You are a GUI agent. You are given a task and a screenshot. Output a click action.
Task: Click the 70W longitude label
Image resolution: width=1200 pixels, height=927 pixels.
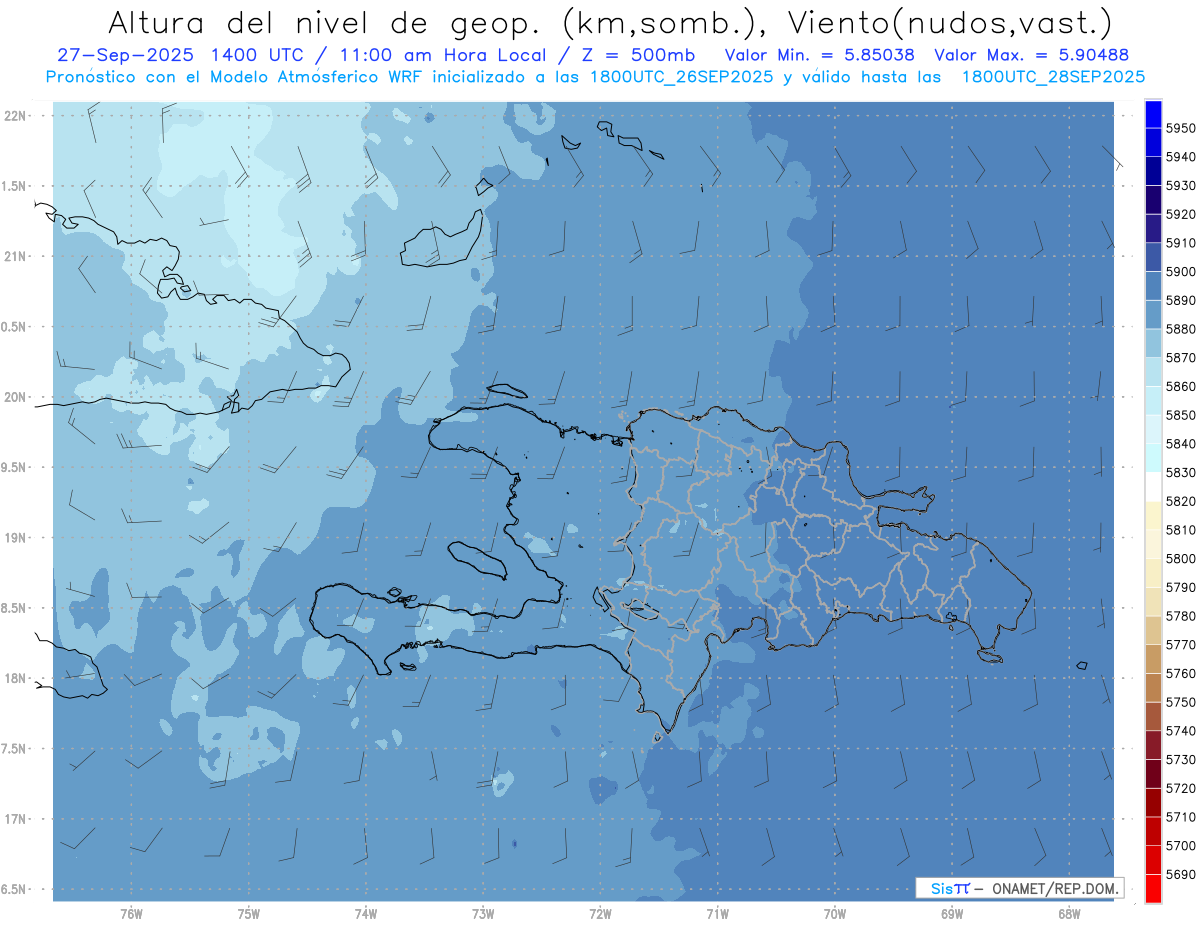click(835, 914)
